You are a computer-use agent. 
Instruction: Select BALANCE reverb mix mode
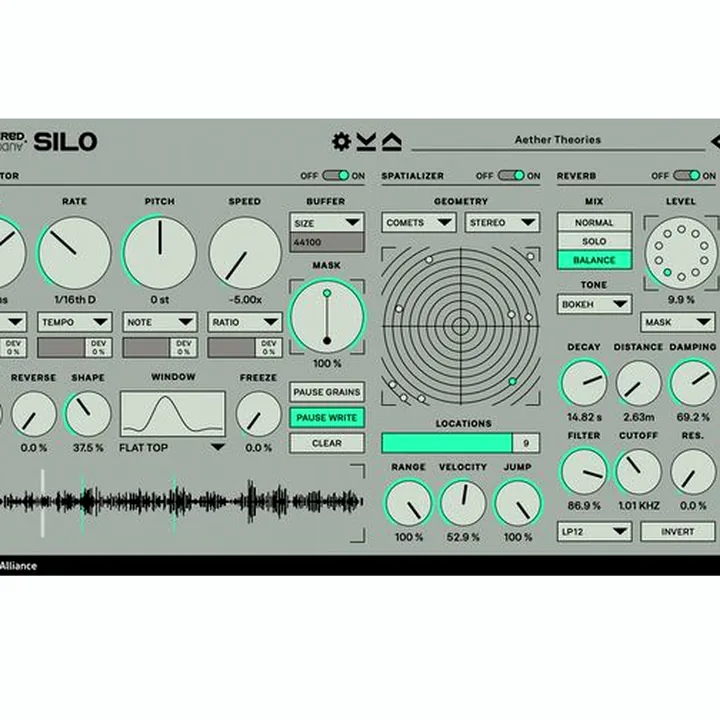pyautogui.click(x=594, y=260)
